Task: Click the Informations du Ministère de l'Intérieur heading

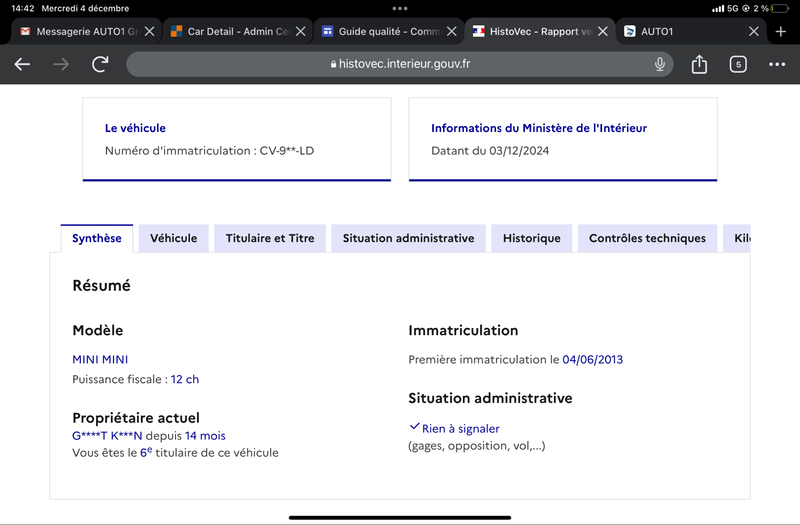Action: pos(539,128)
